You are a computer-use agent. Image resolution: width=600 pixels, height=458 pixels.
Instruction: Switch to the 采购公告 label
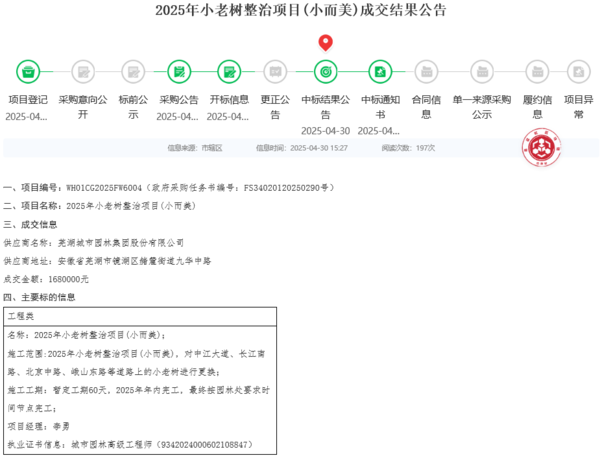(x=178, y=100)
